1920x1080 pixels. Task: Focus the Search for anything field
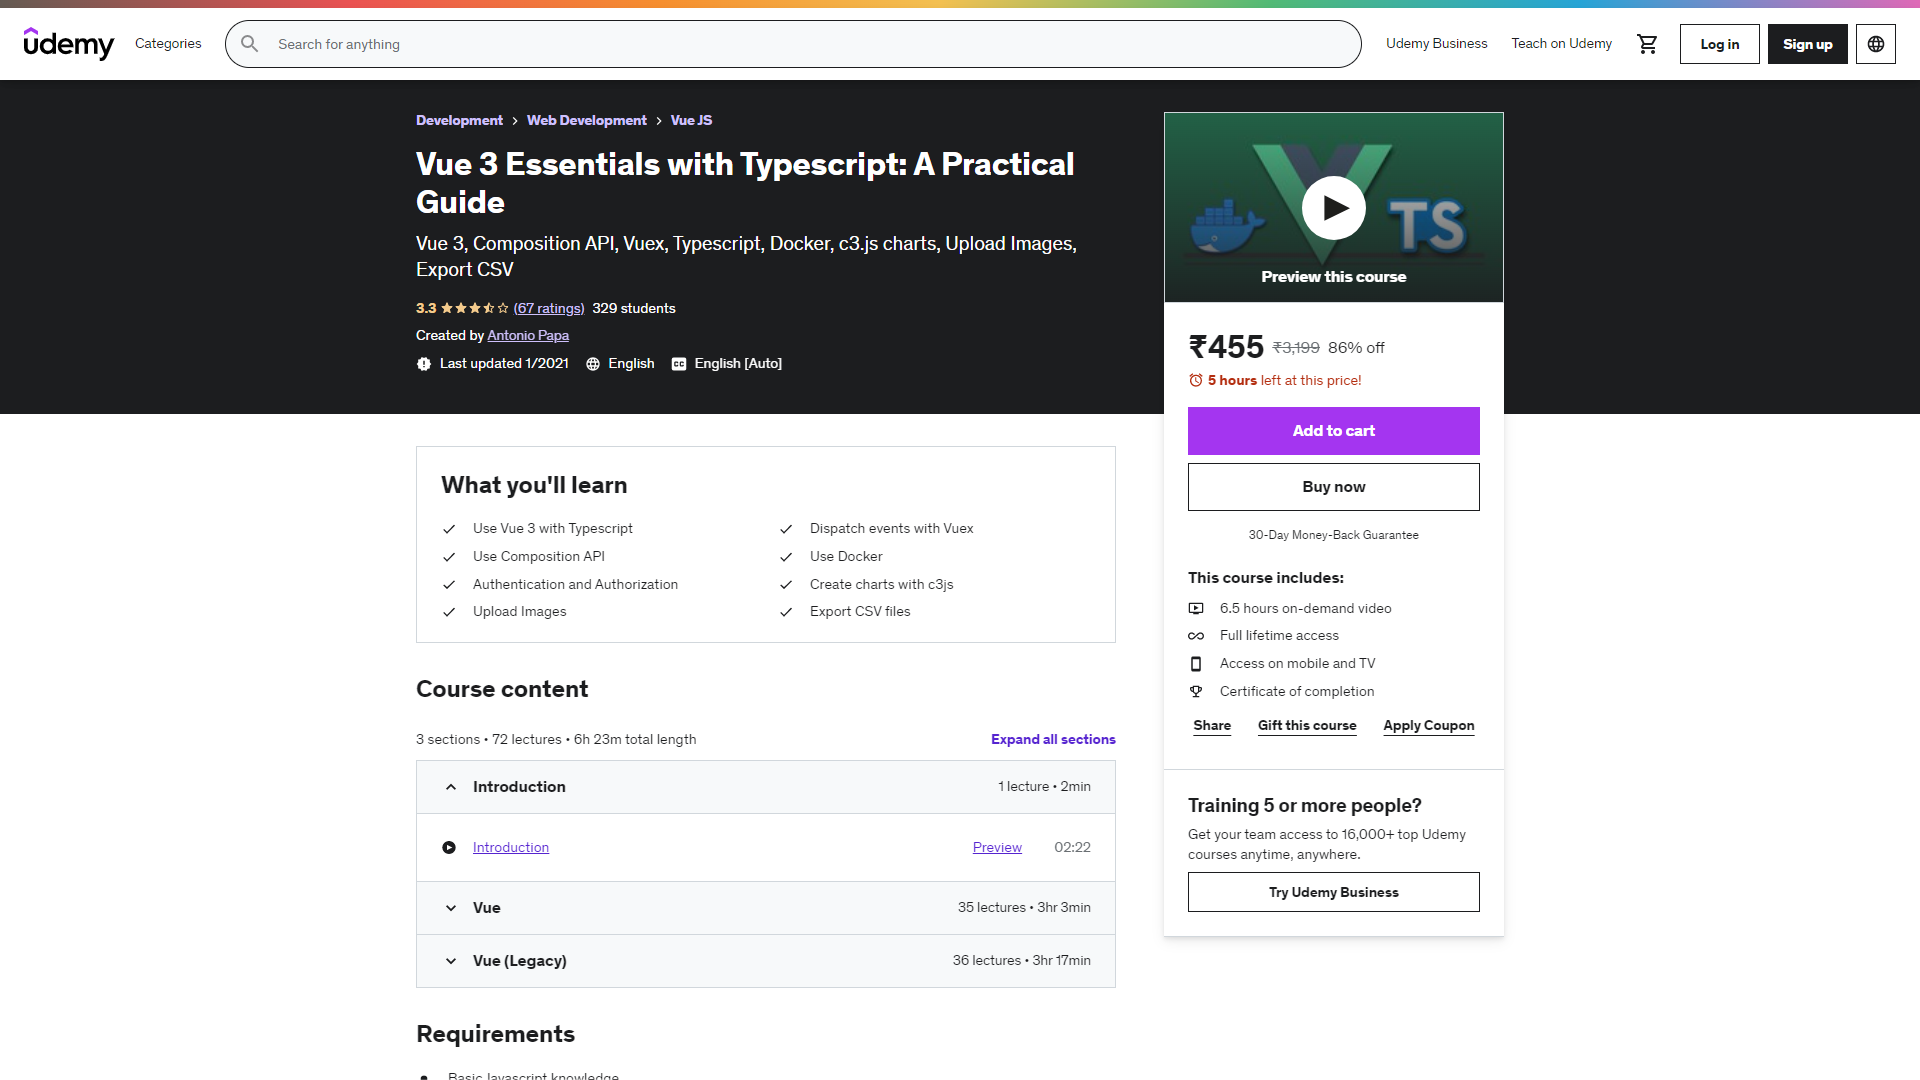click(x=793, y=44)
